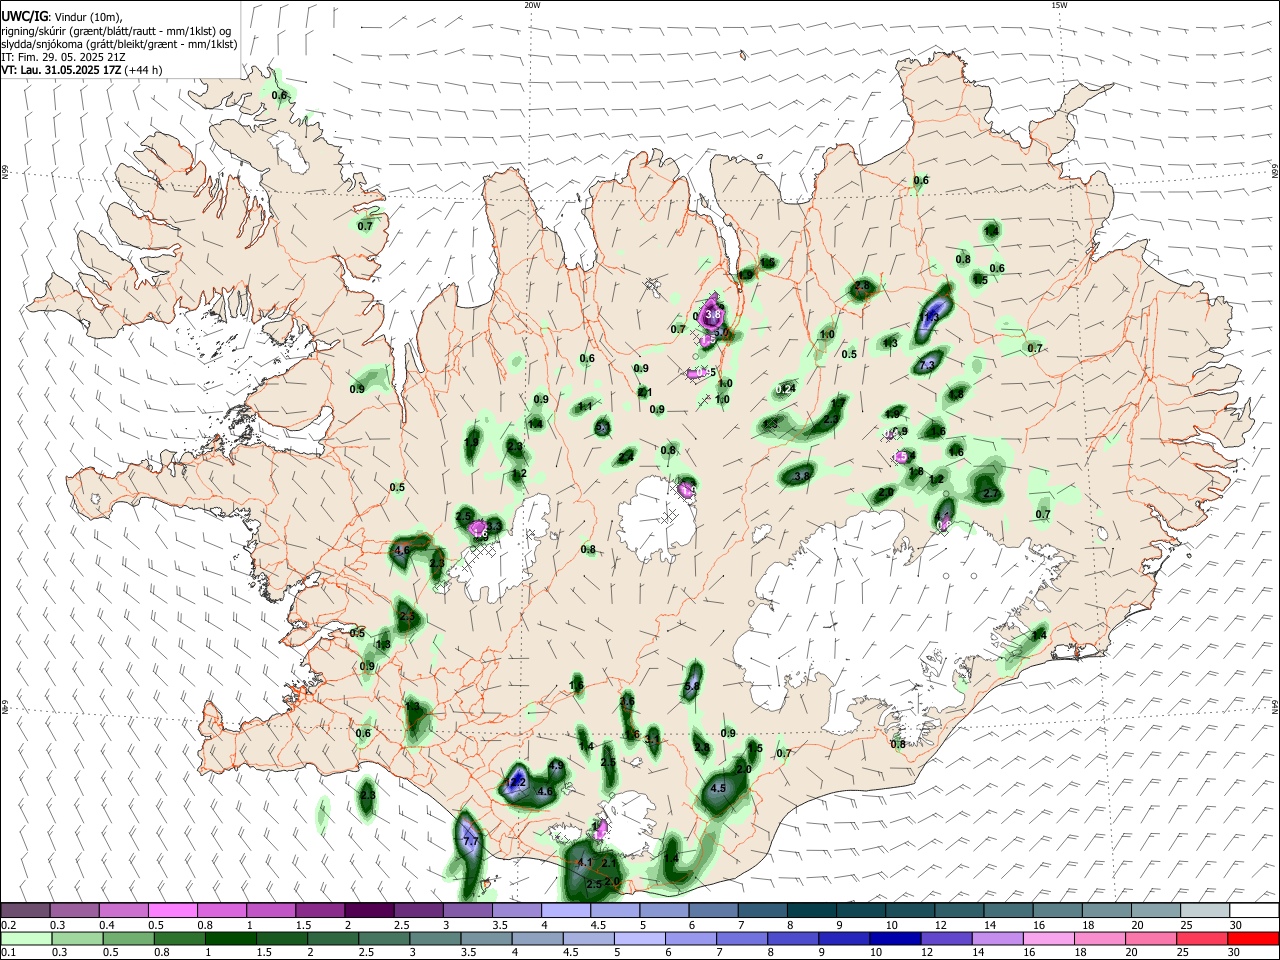This screenshot has height=960, width=1280.
Task: Select upper legend dark purple swatch at 2
Action: 368,911
